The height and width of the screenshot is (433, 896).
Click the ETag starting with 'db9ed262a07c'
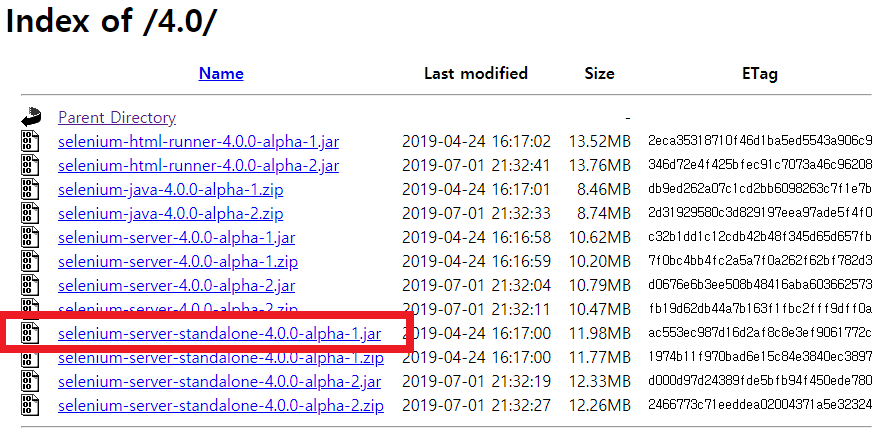[x=760, y=189]
